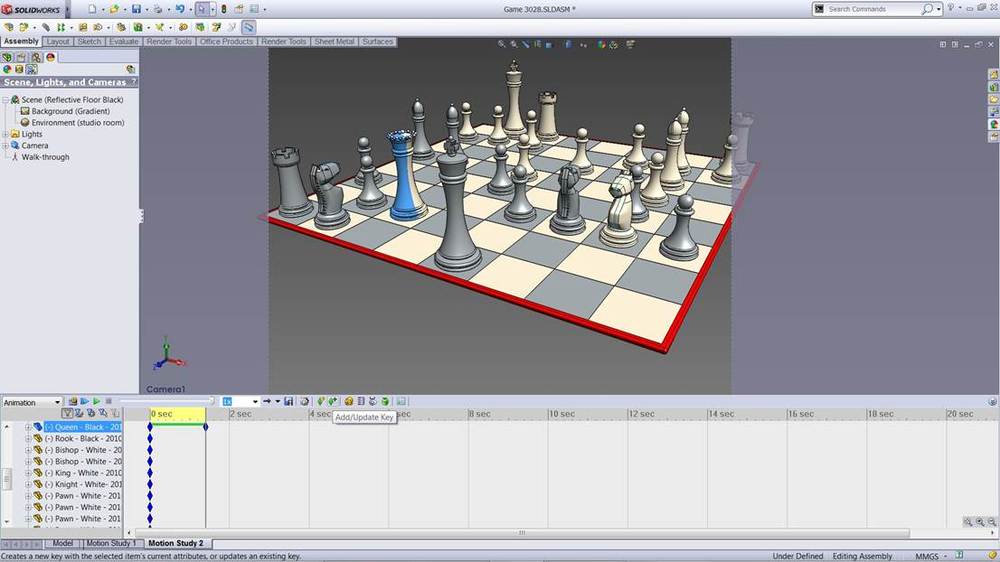Screen dimensions: 1000x562
Task: Open the Motion Study 1 tab
Action: [110, 543]
